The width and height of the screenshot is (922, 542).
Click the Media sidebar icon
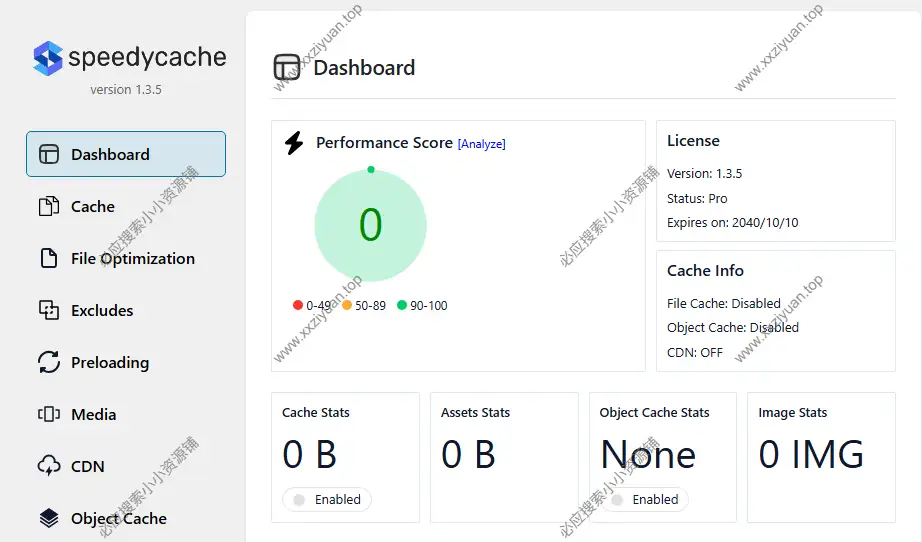[x=49, y=414]
